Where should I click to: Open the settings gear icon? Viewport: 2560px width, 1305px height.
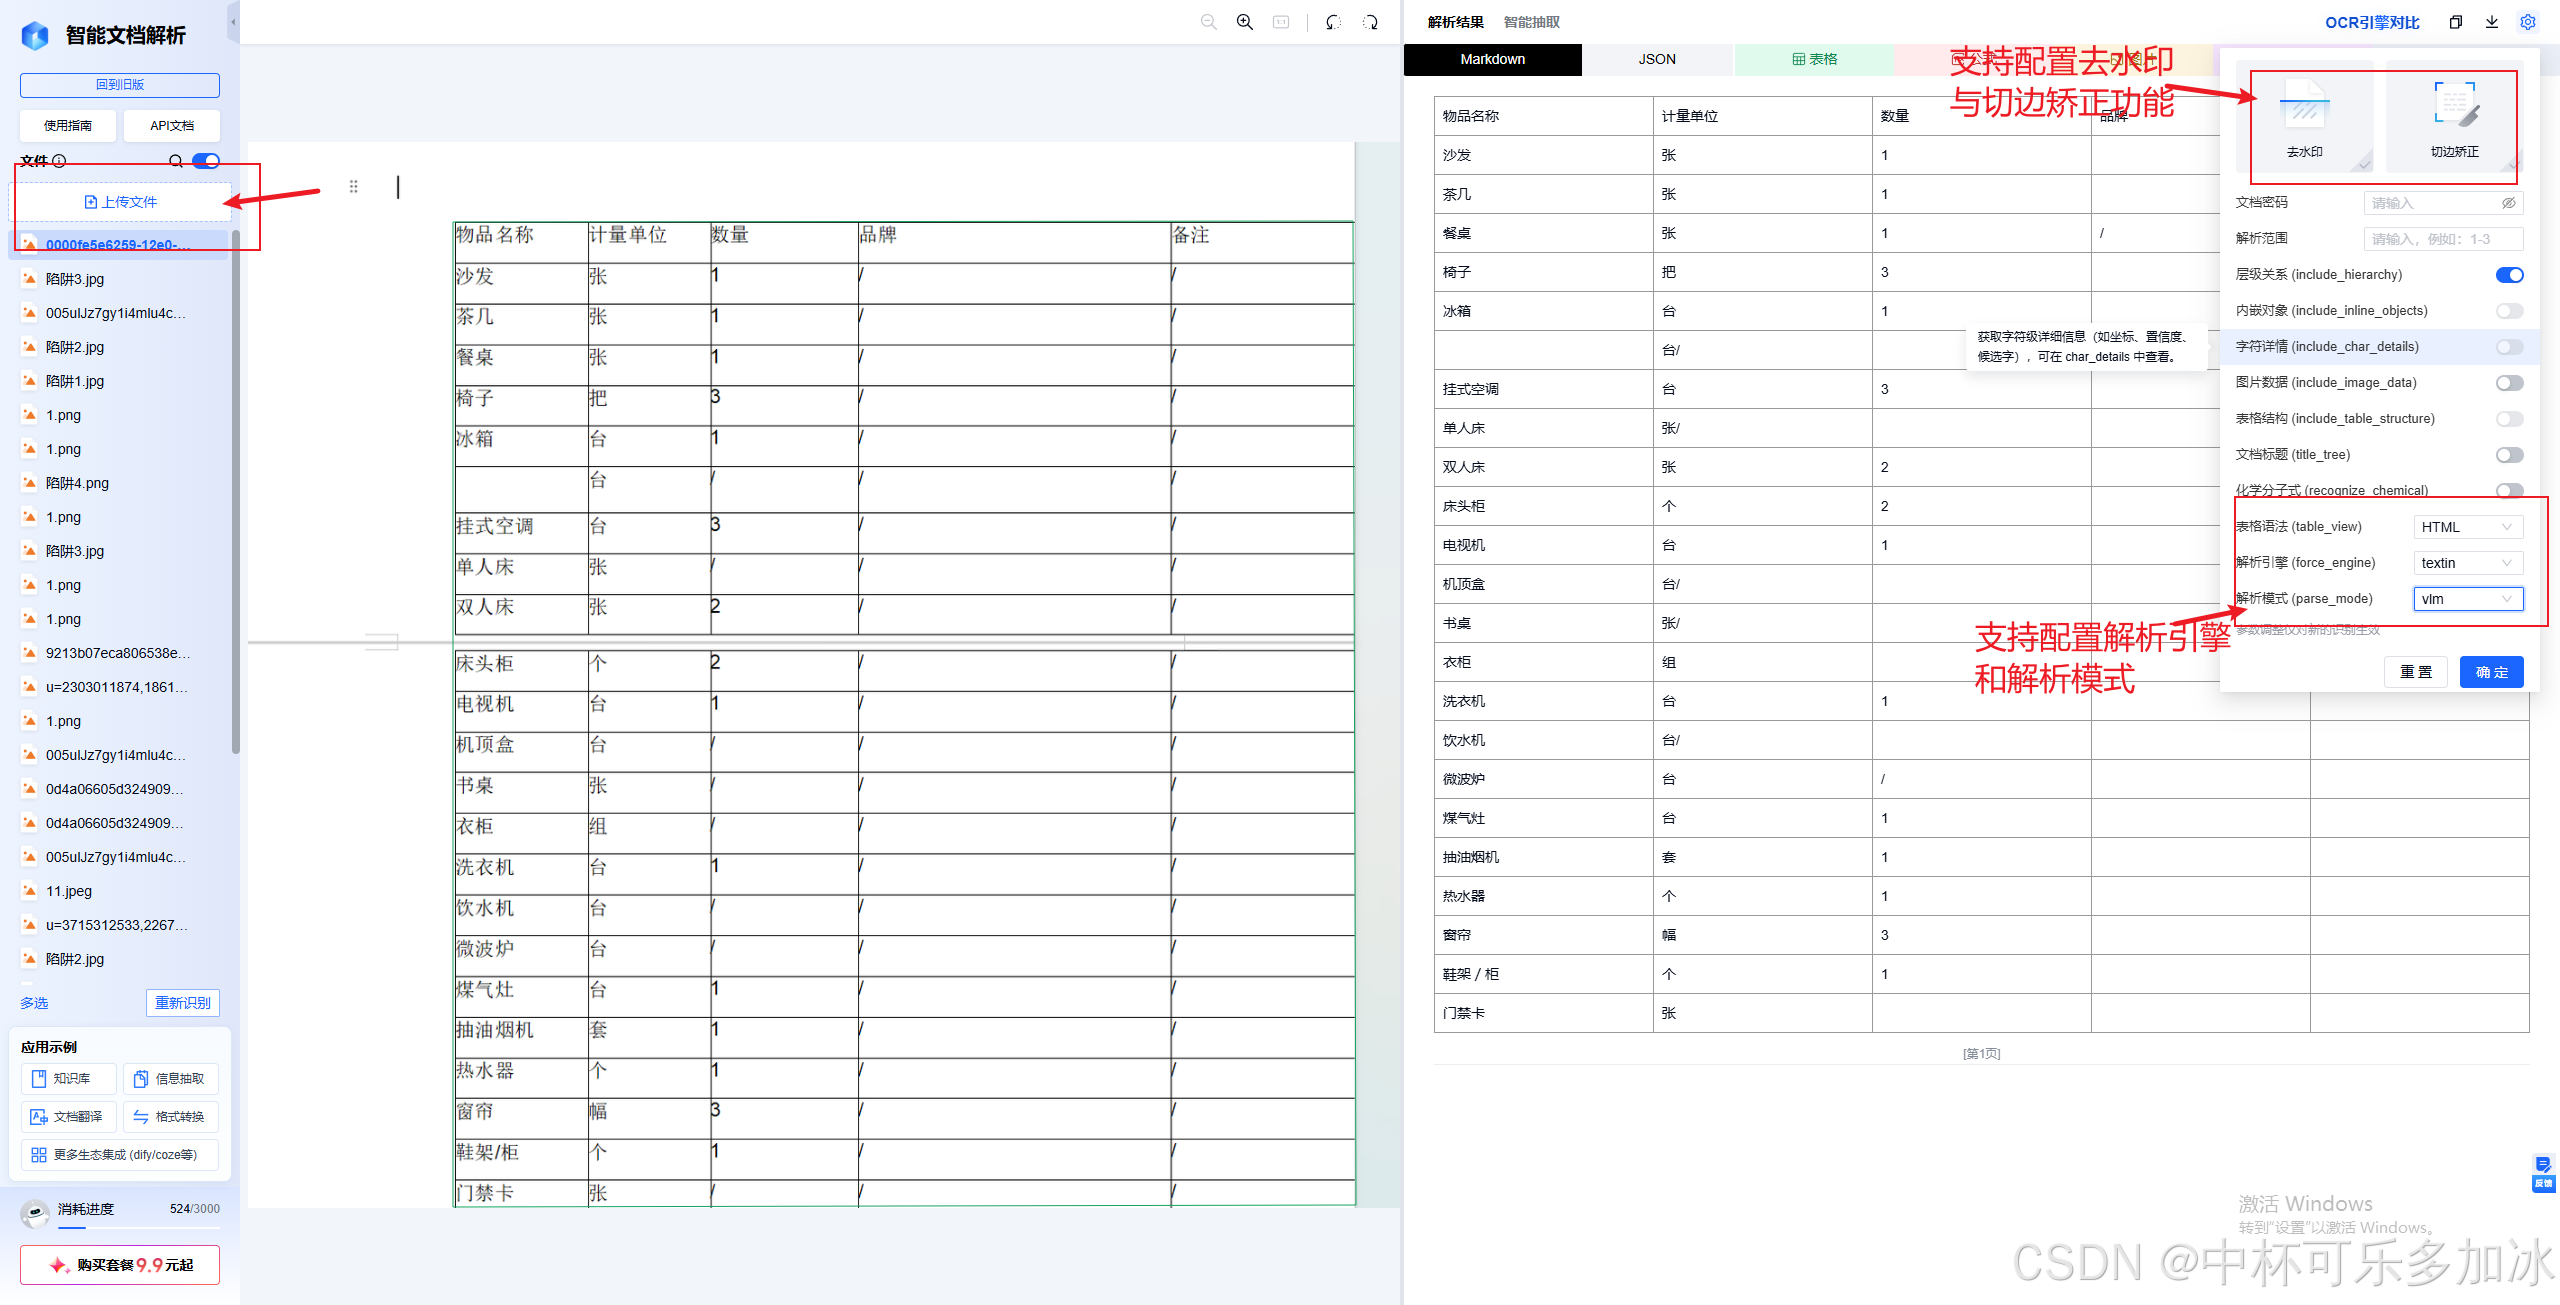coord(2528,22)
